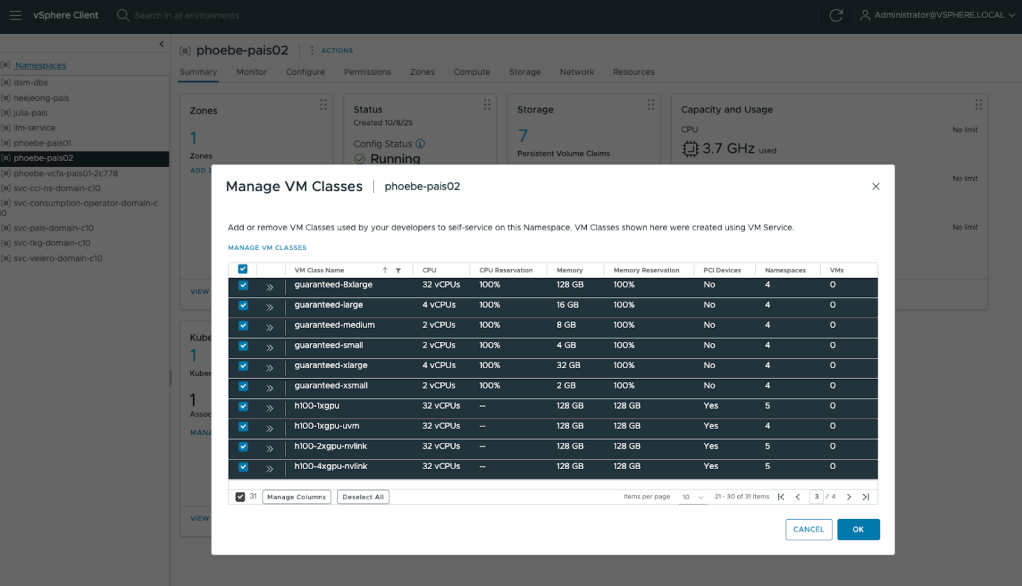Uncheck the h100-4xgpu-nvlink row checkbox
This screenshot has width=1022, height=586.
243,467
